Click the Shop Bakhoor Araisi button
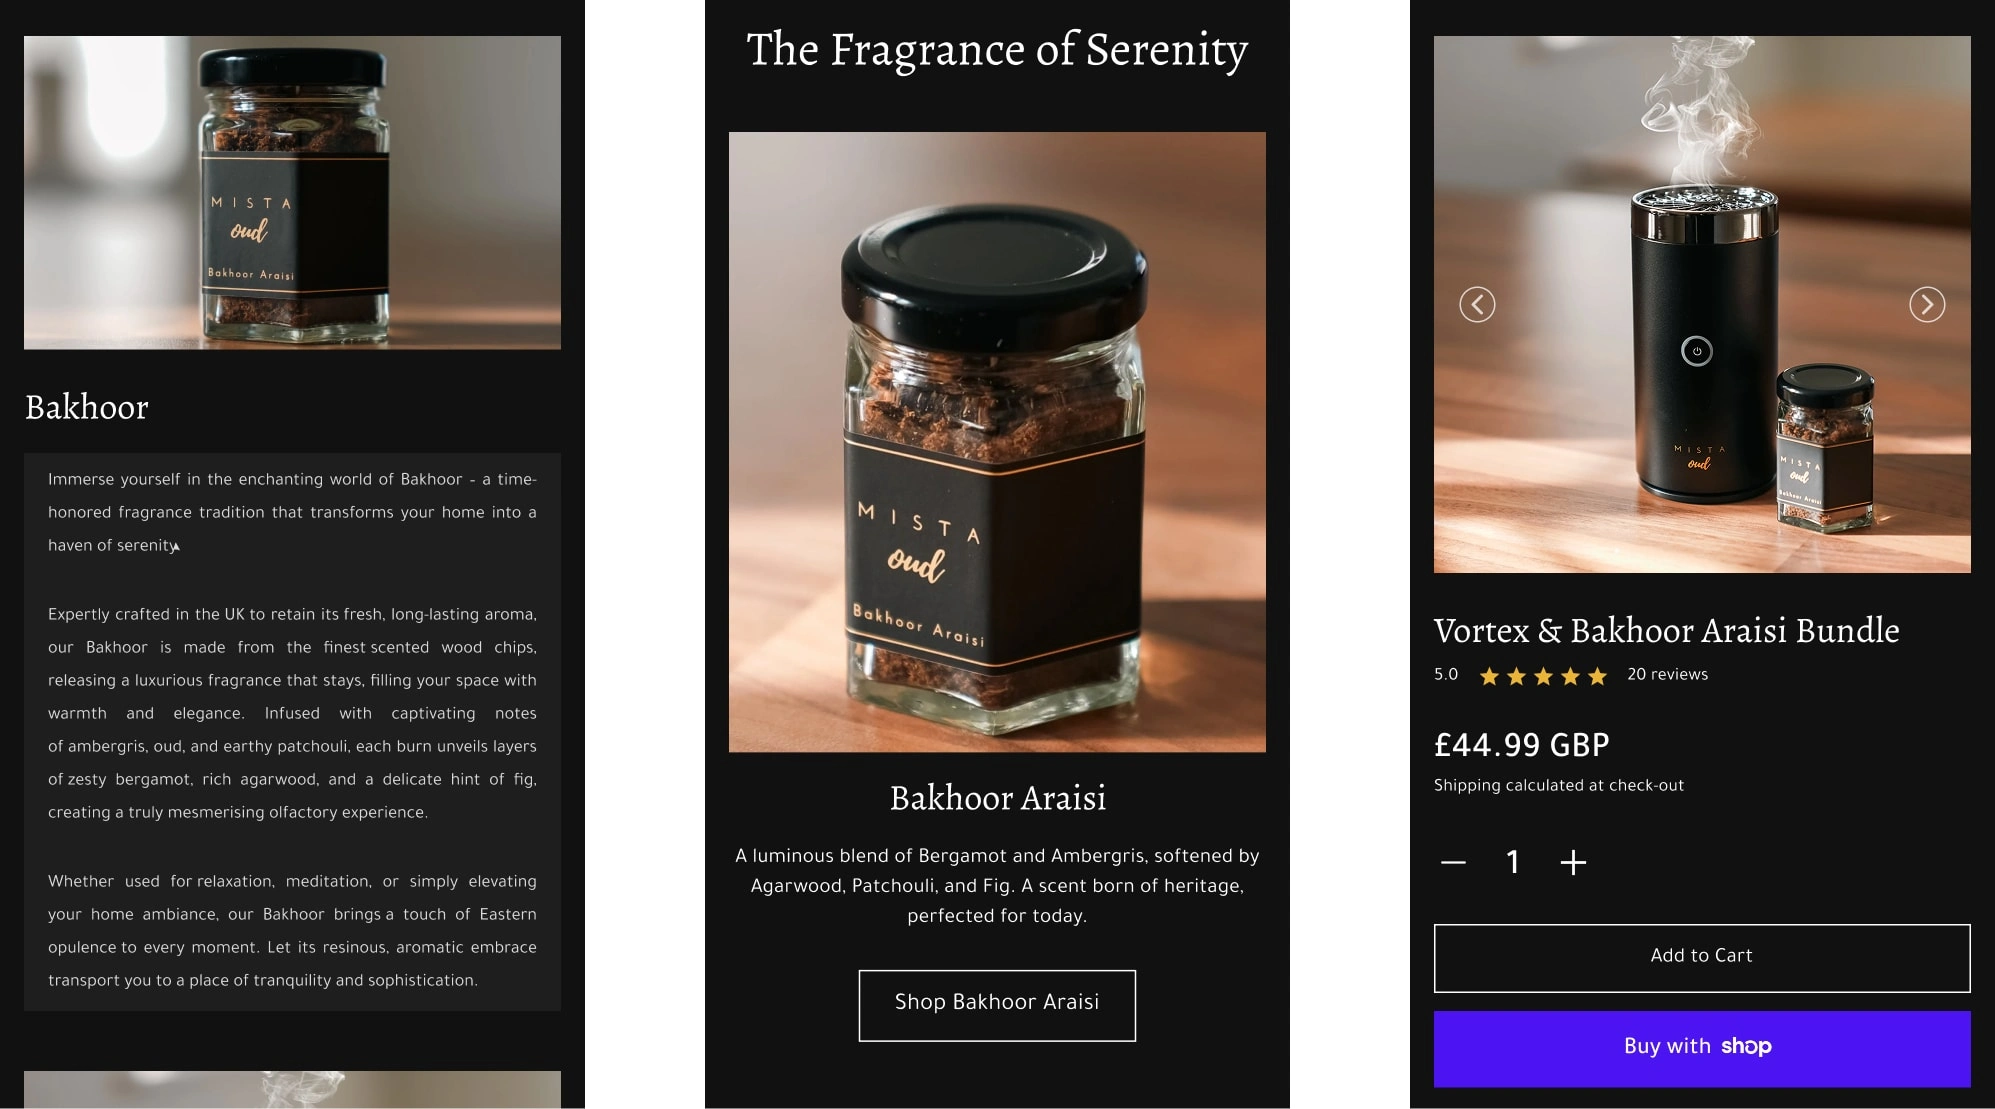This screenshot has width=1995, height=1109. (997, 1005)
